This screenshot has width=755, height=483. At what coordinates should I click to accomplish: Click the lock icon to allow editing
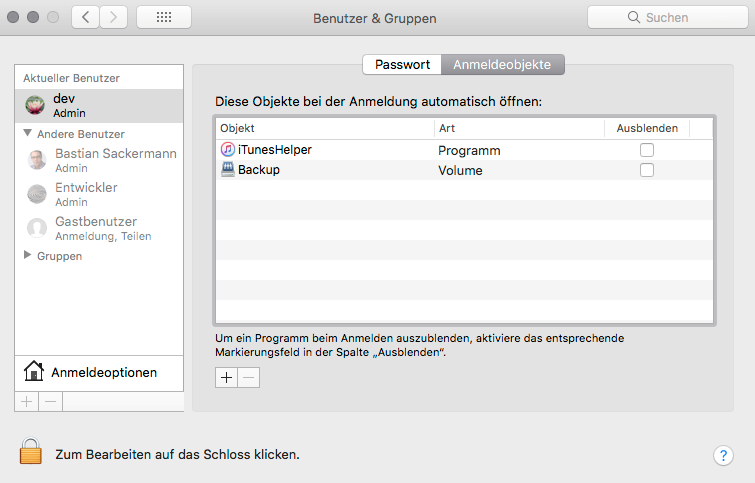(x=31, y=452)
